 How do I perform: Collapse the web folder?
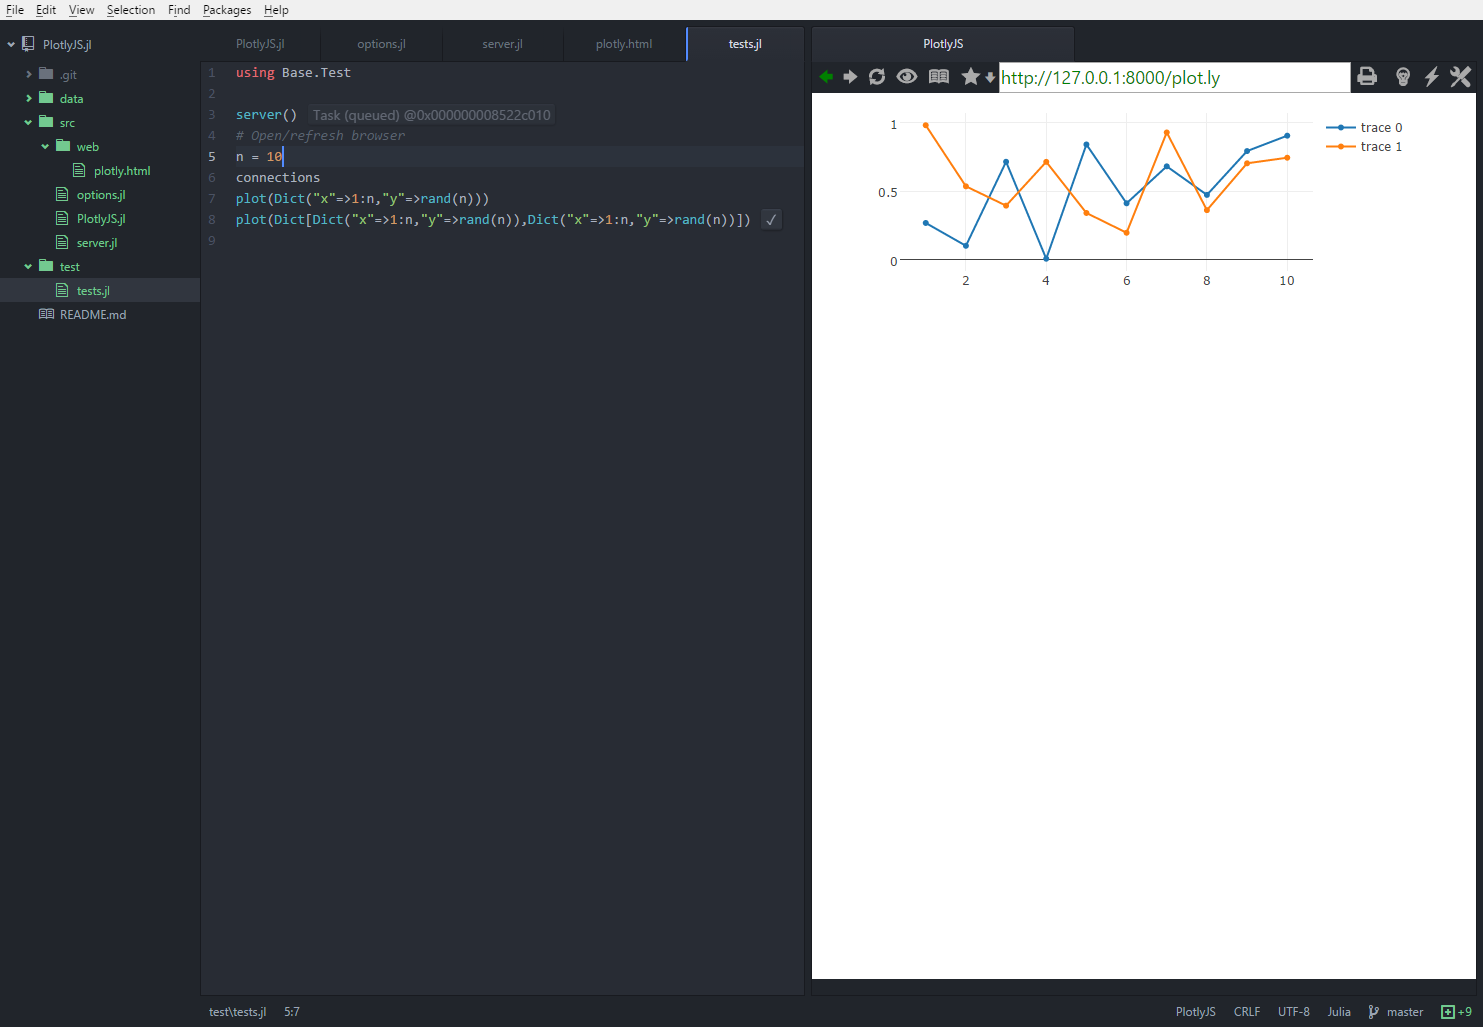click(45, 147)
